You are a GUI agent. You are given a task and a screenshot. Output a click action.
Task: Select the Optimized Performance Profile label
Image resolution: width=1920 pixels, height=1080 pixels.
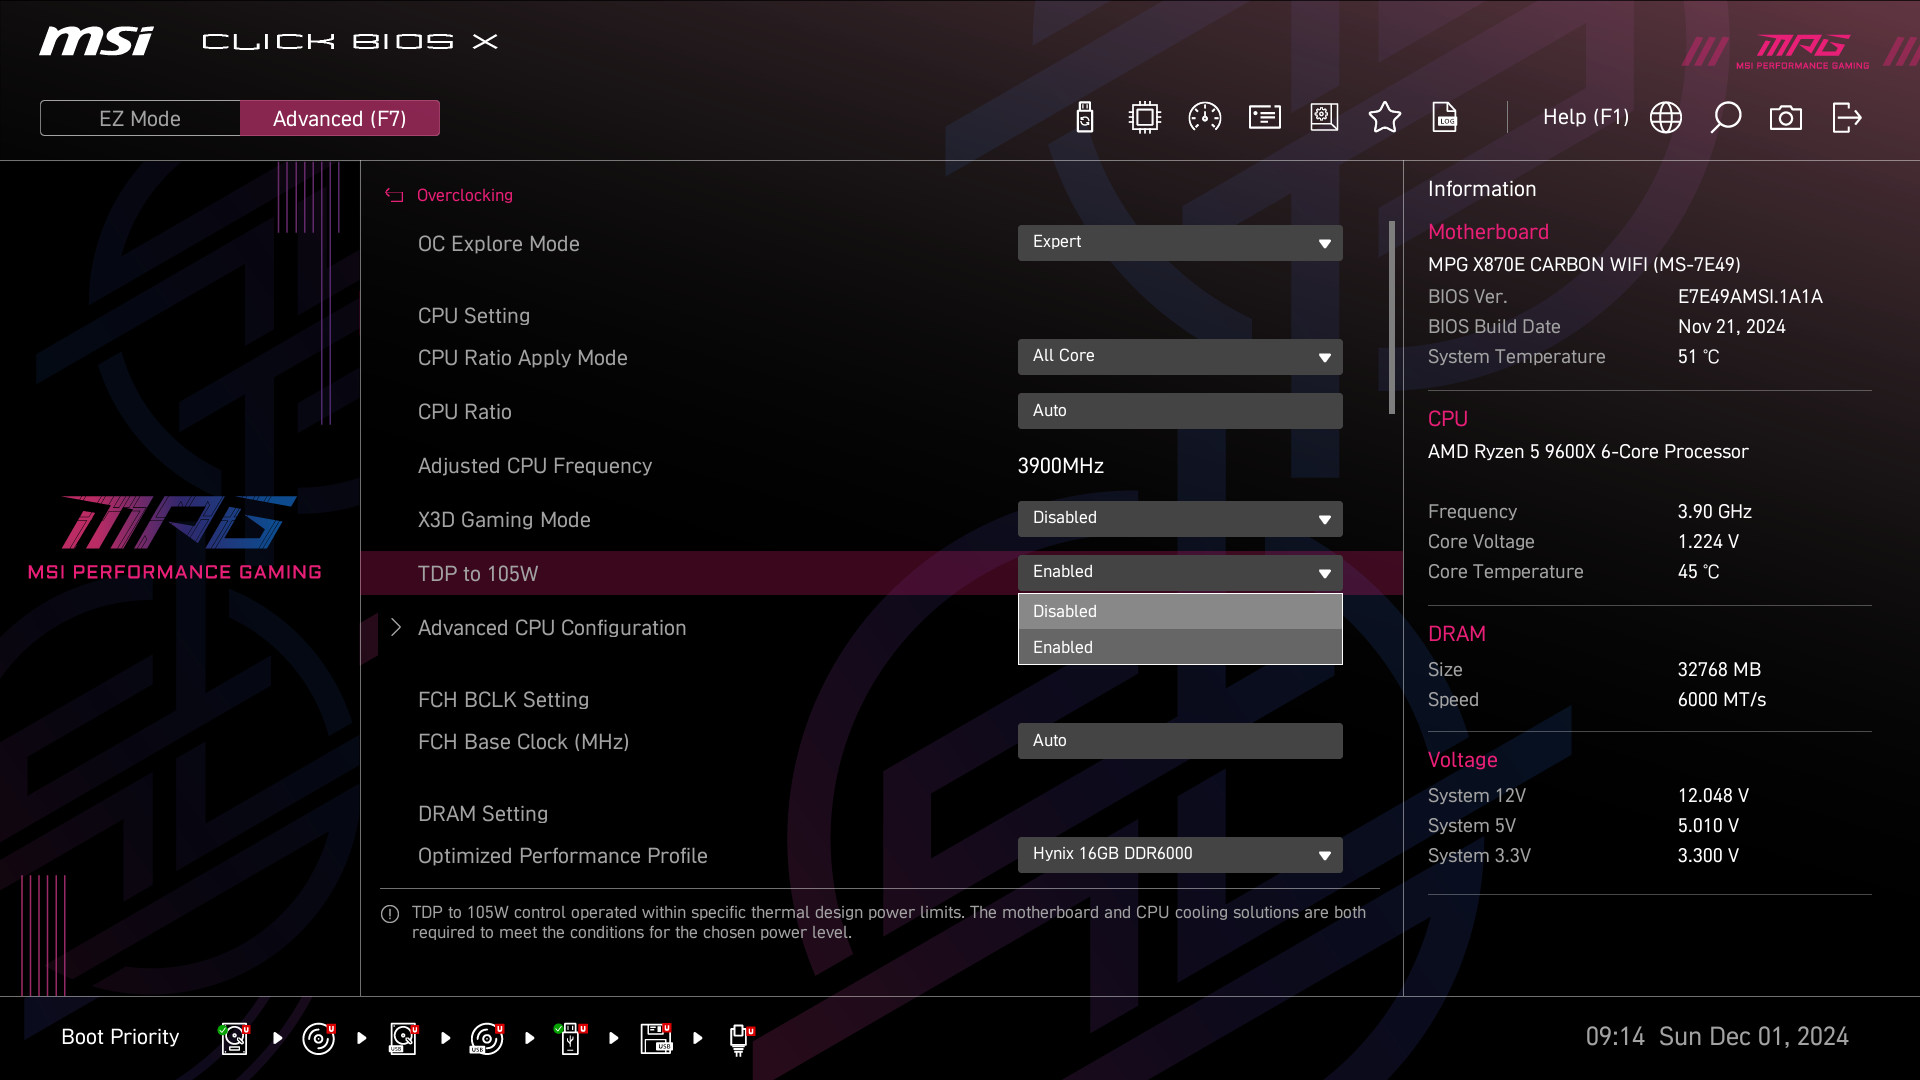click(x=562, y=856)
